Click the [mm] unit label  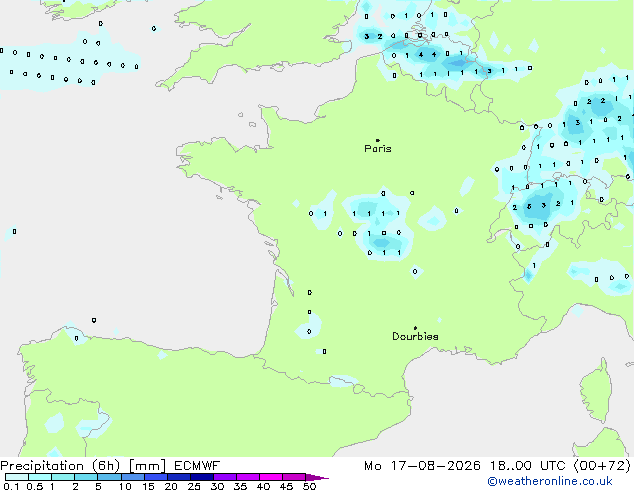(147, 466)
